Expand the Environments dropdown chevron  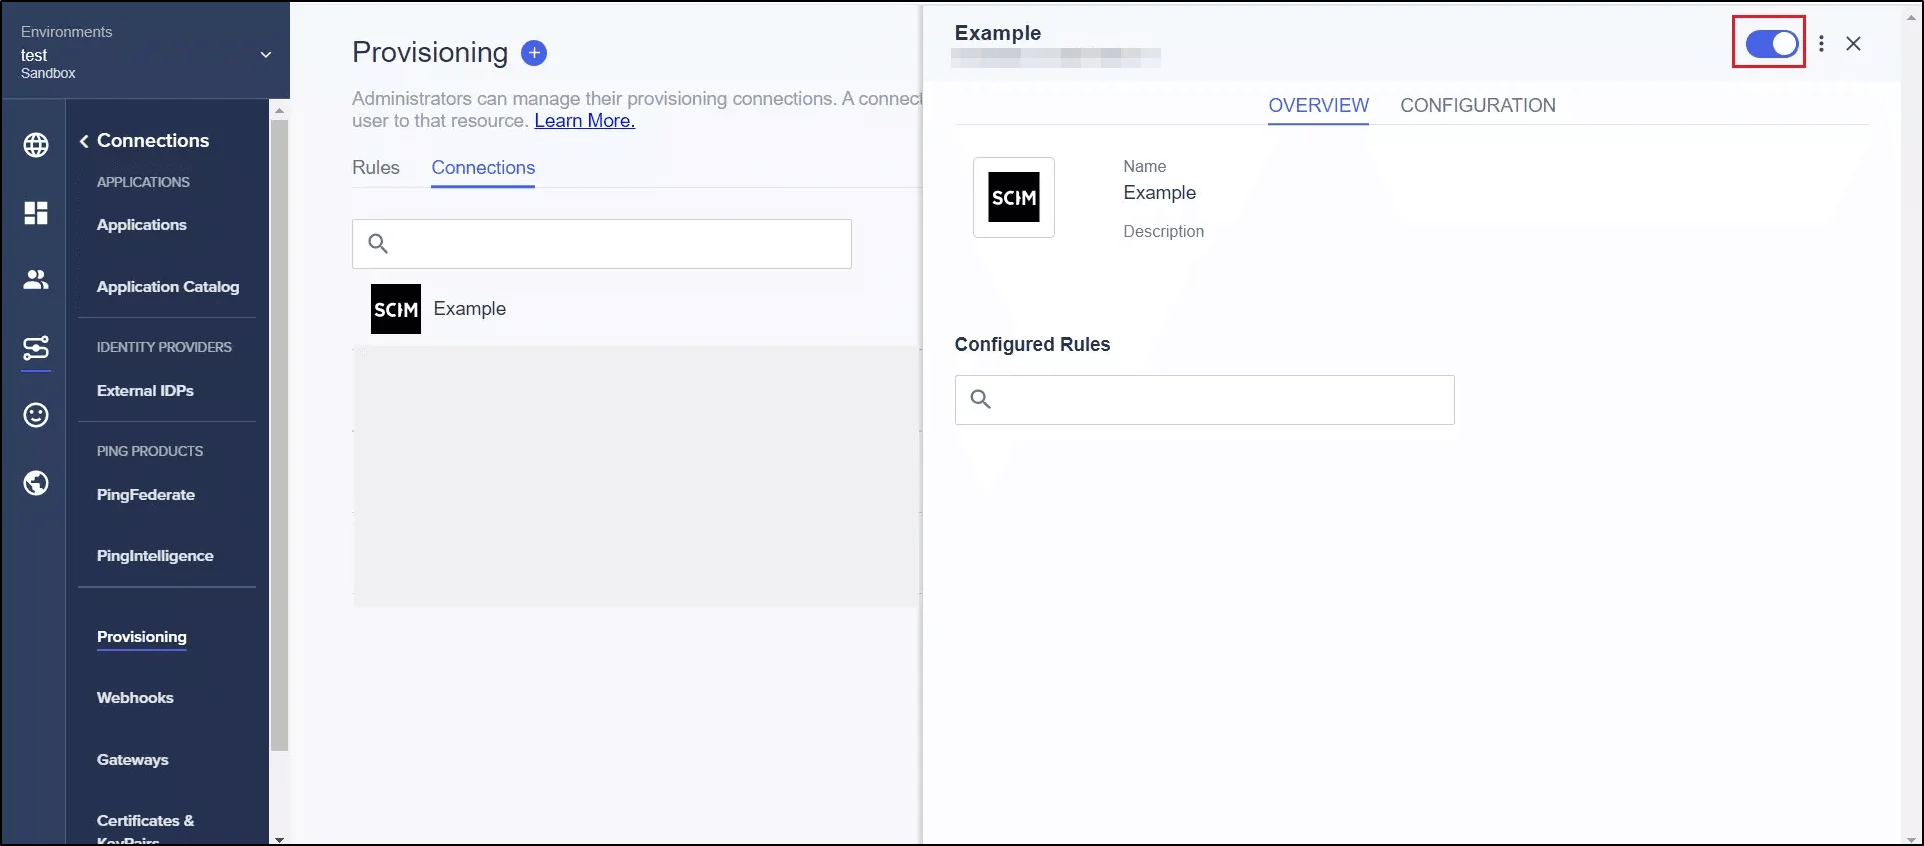[x=266, y=54]
